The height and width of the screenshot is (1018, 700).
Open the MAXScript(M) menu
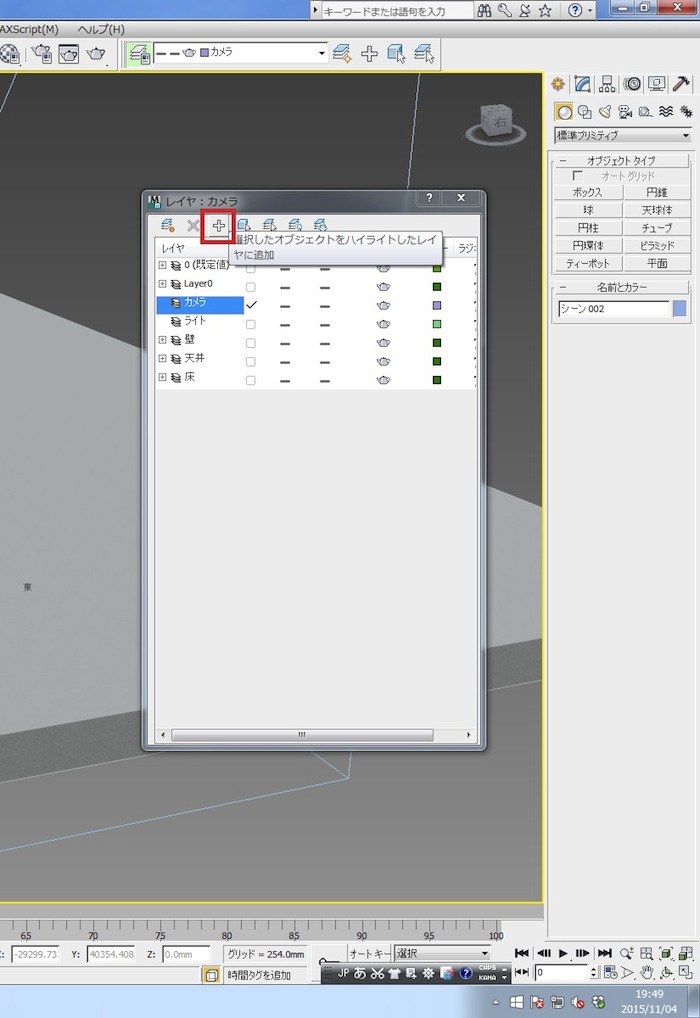point(29,29)
